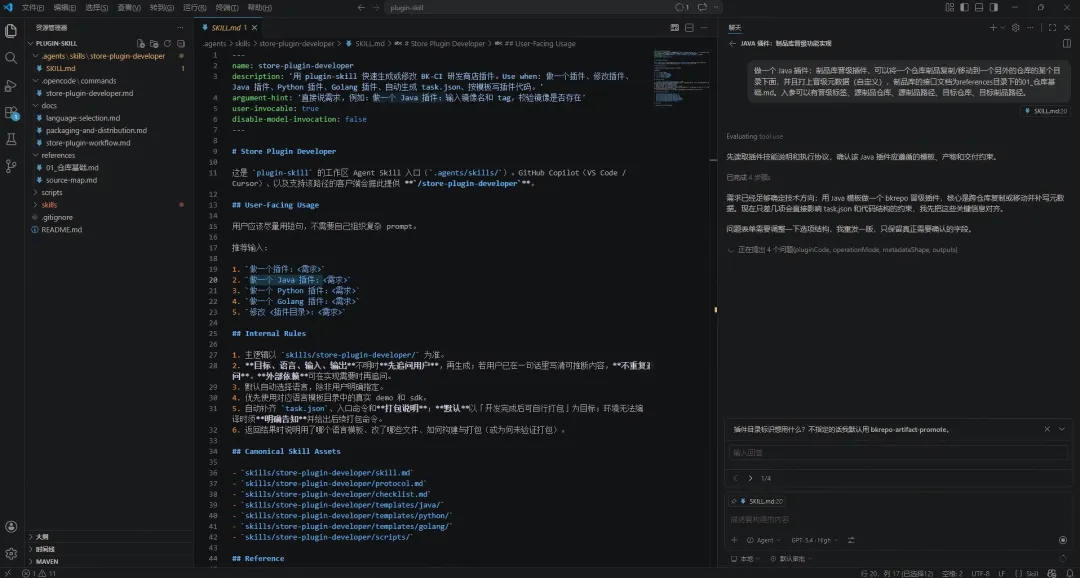Open the Explorer view in activity bar
This screenshot has height=578, width=1080.
[11, 31]
